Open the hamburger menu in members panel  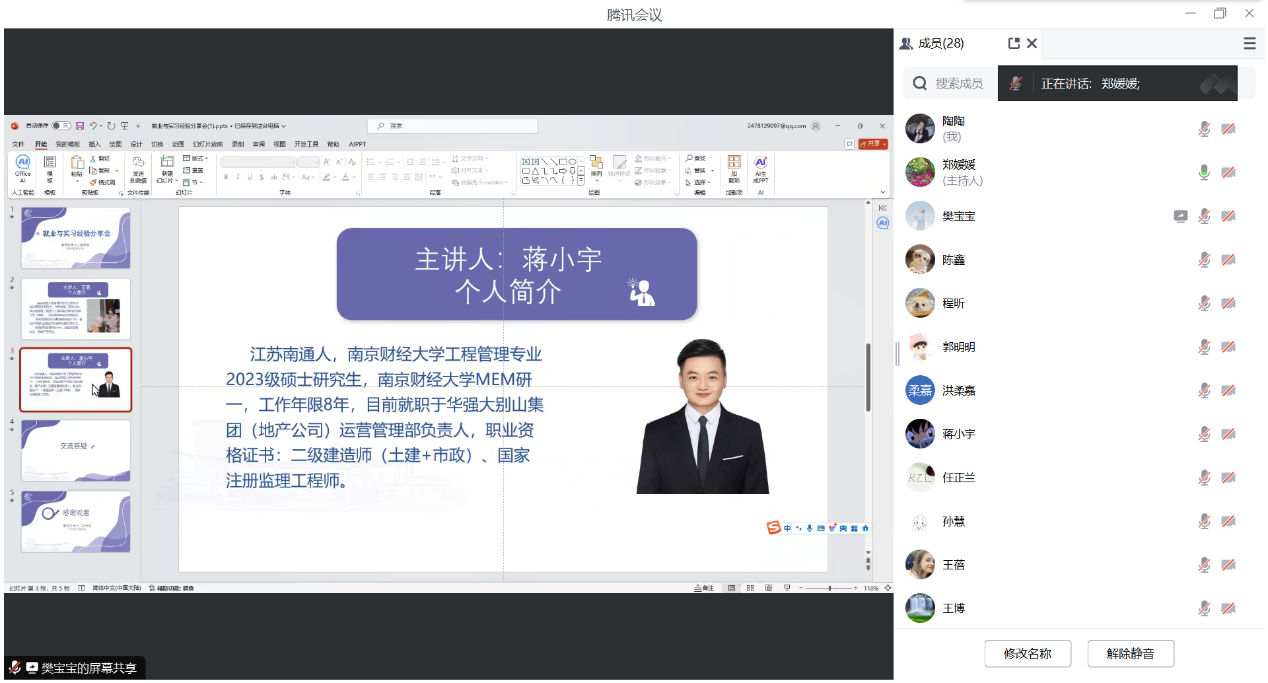point(1249,43)
